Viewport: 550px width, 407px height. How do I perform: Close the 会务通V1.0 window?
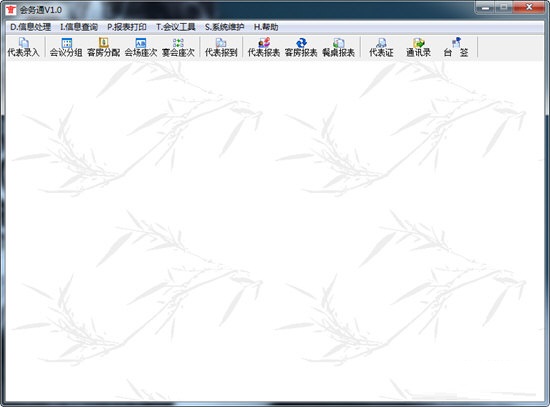pos(529,7)
